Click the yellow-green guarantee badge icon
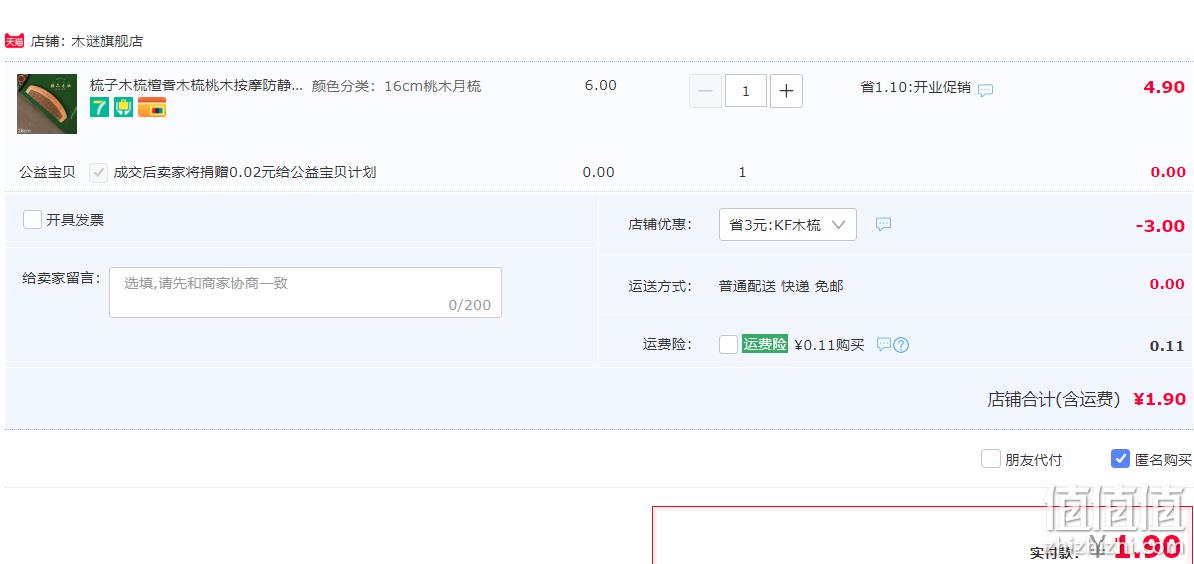This screenshot has height=564, width=1194. tap(124, 107)
